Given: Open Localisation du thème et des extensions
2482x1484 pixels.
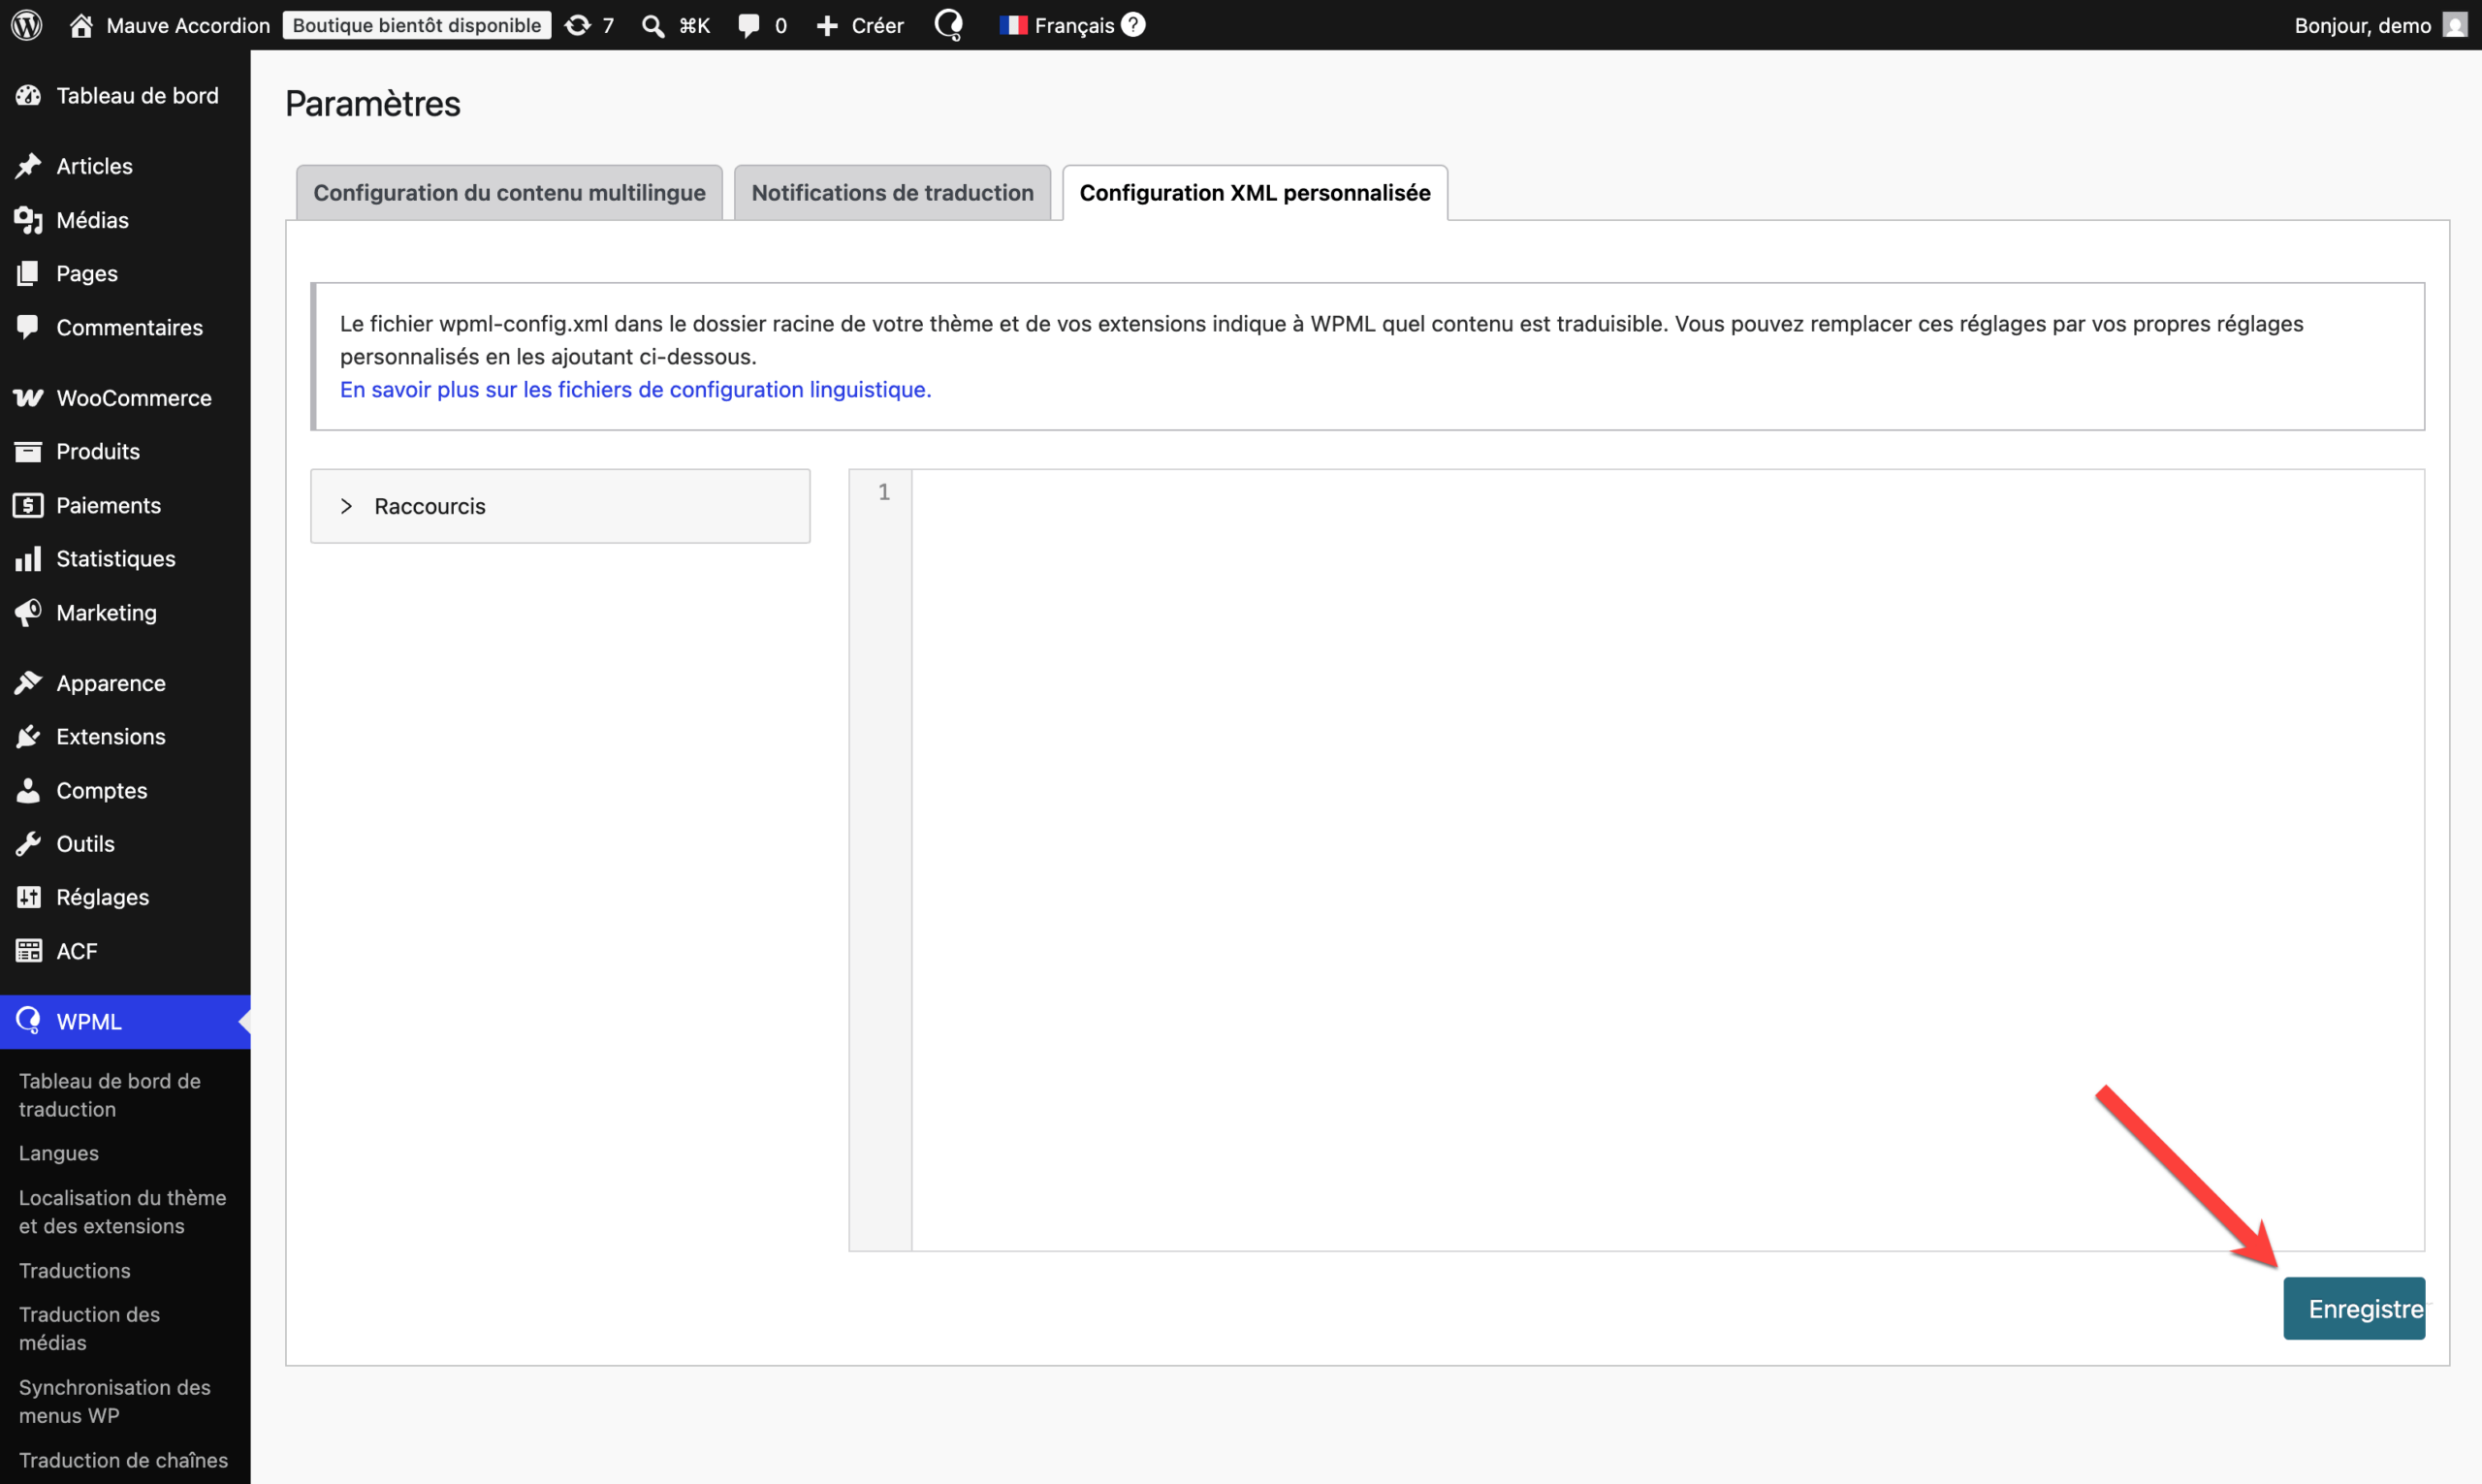Looking at the screenshot, I should tap(122, 1211).
